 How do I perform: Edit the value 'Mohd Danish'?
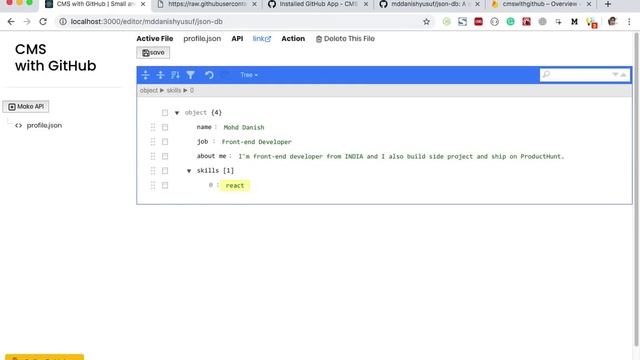(x=244, y=127)
